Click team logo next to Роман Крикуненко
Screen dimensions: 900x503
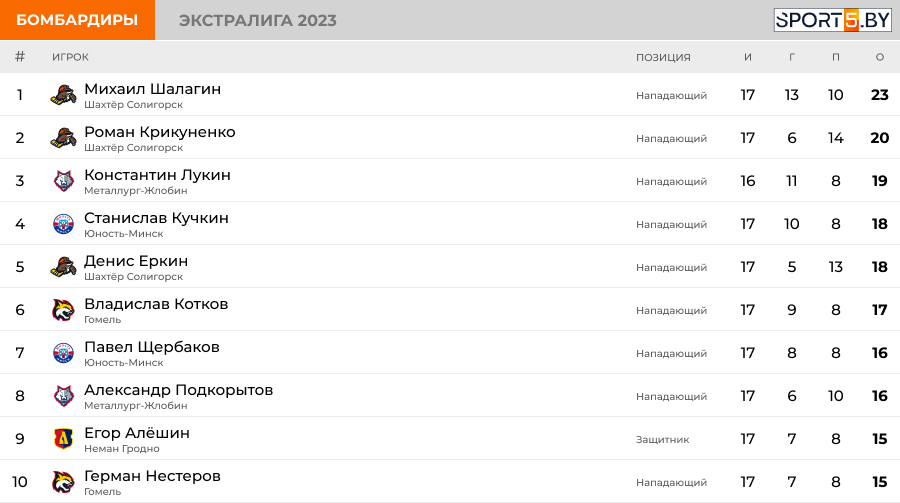63,139
